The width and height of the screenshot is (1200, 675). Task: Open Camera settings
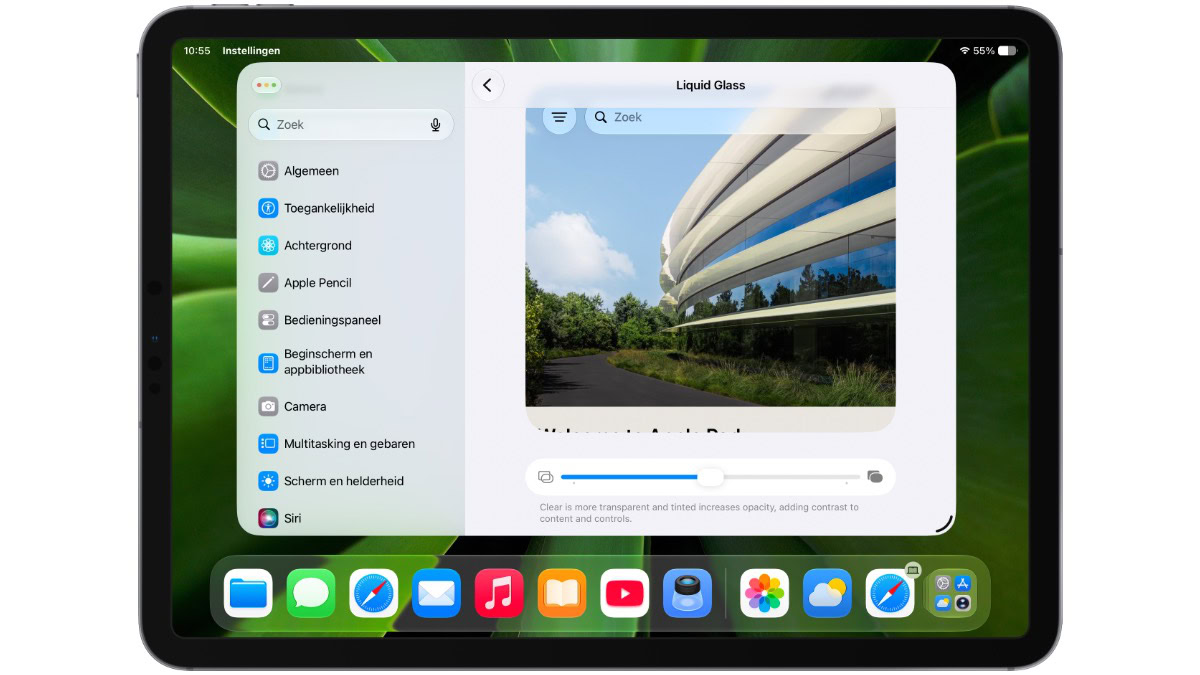click(351, 406)
